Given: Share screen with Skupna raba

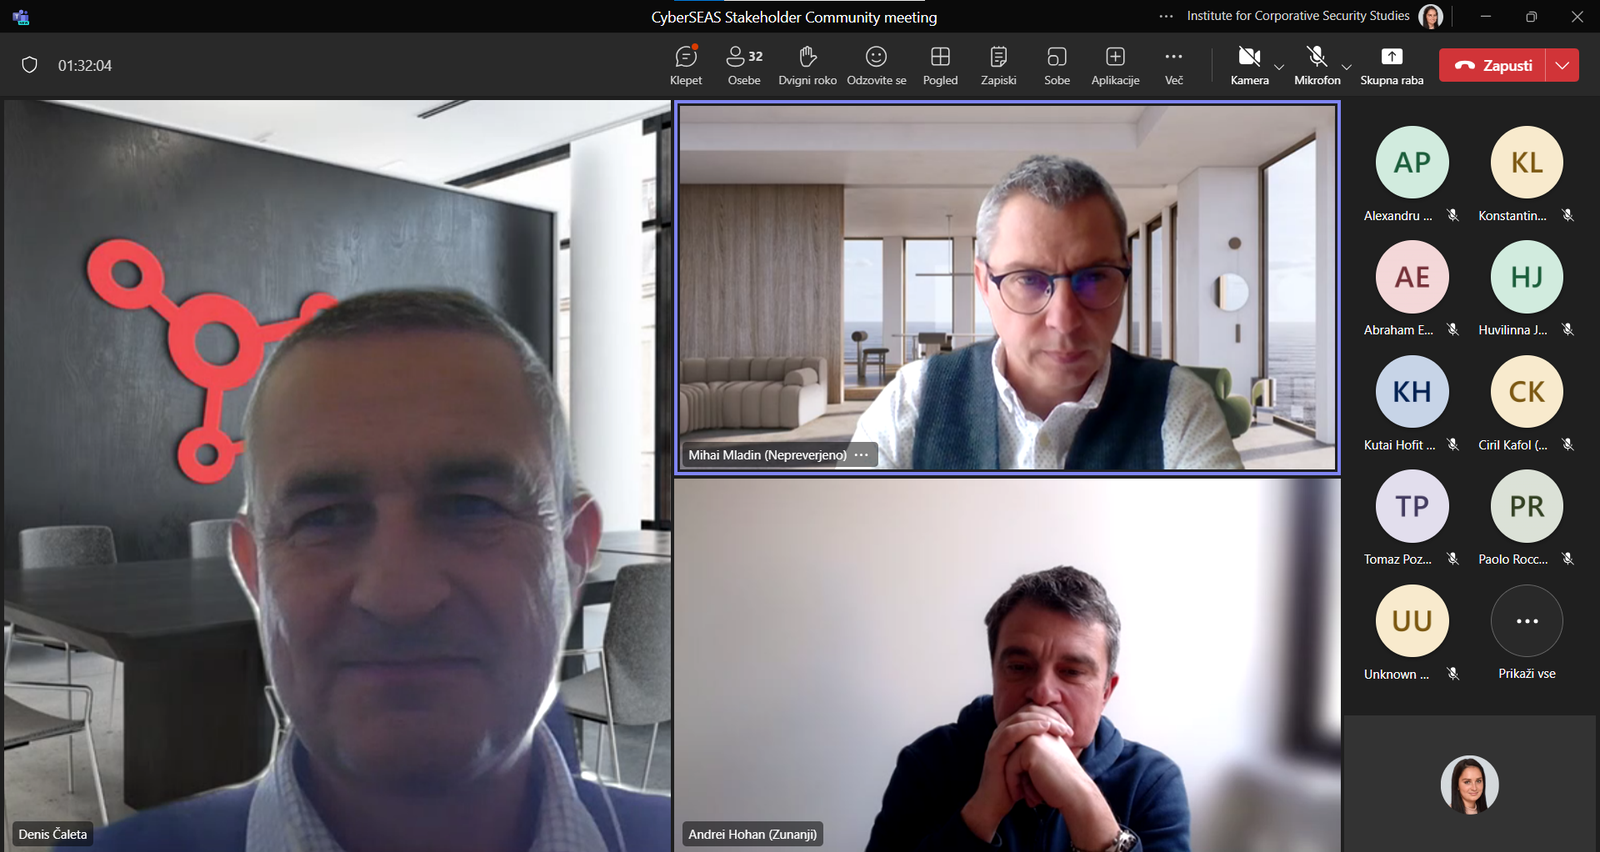Looking at the screenshot, I should [1391, 65].
